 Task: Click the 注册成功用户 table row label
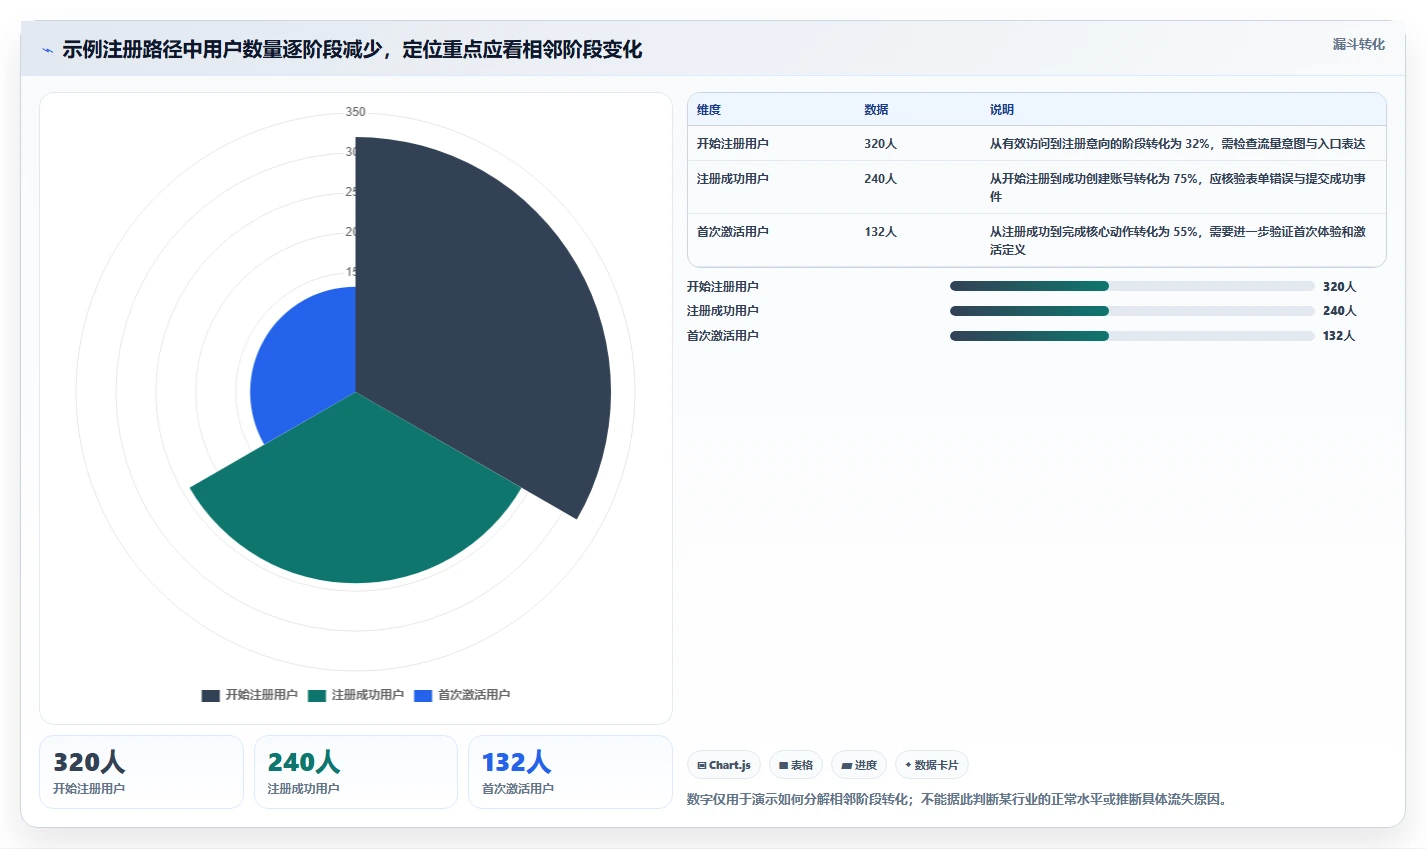(x=733, y=179)
